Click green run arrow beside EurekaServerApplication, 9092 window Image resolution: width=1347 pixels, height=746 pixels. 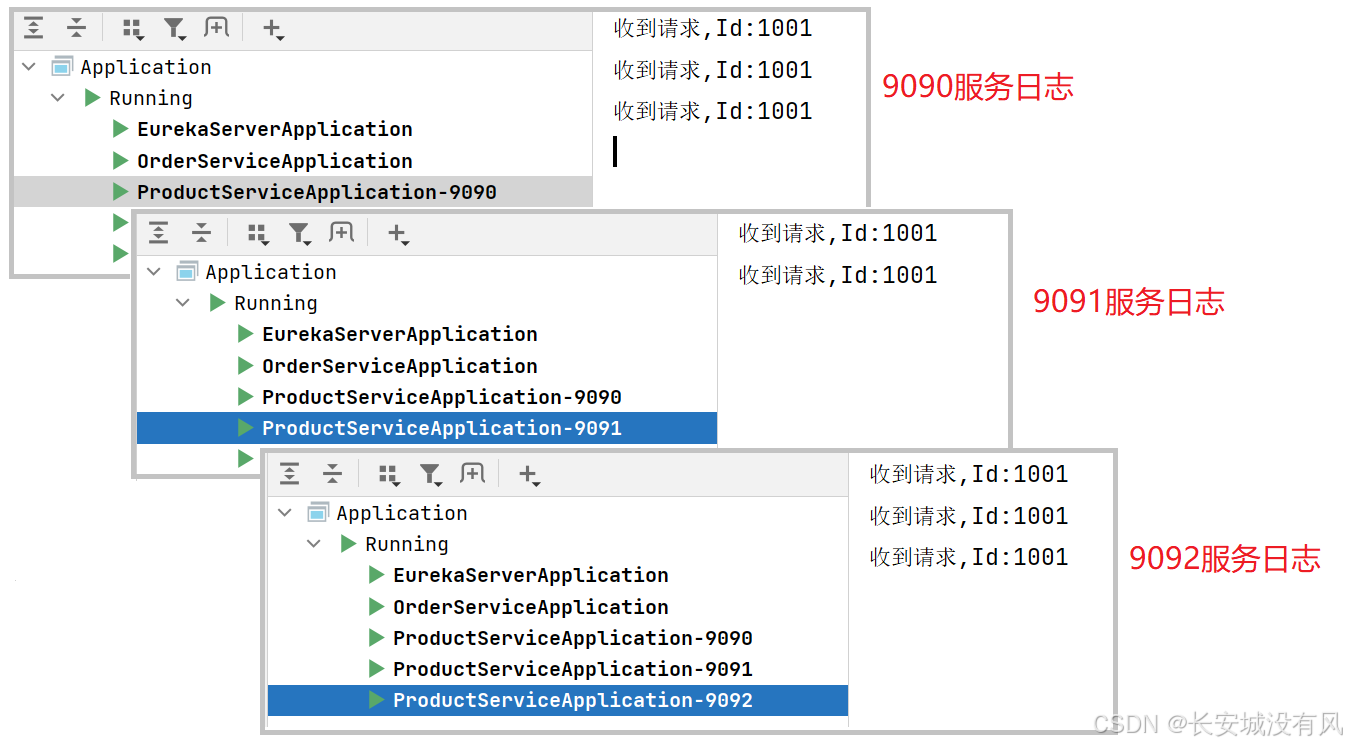tap(376, 575)
